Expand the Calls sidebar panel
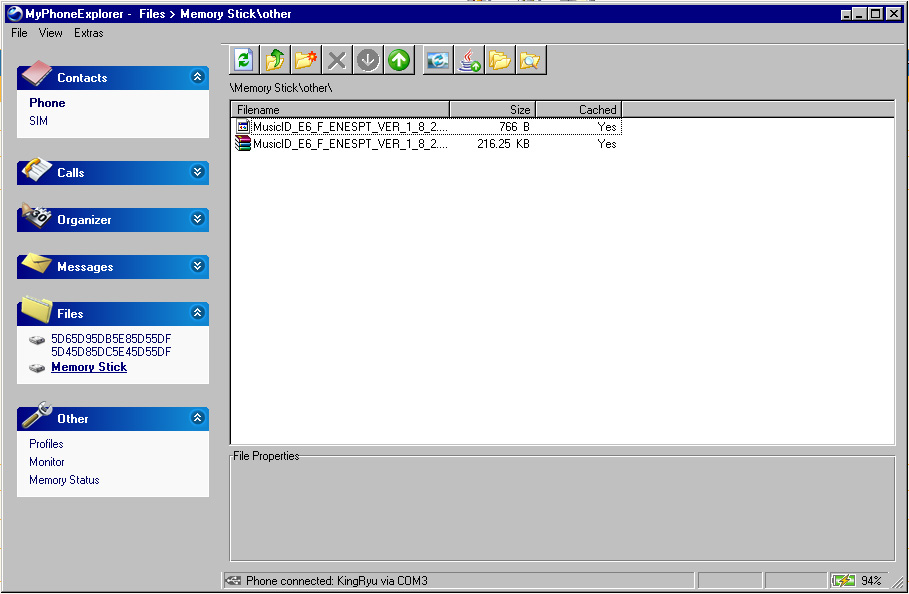This screenshot has width=909, height=594. tap(197, 173)
